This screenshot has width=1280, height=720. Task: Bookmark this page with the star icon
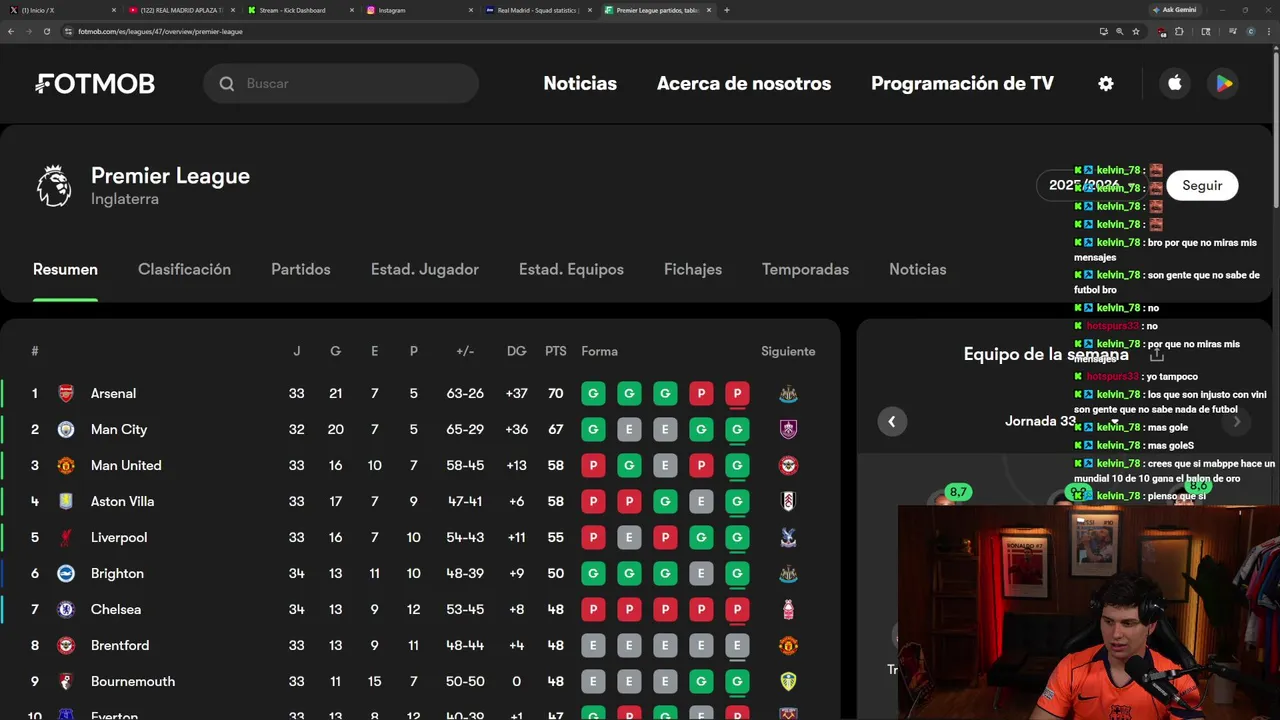(1136, 31)
